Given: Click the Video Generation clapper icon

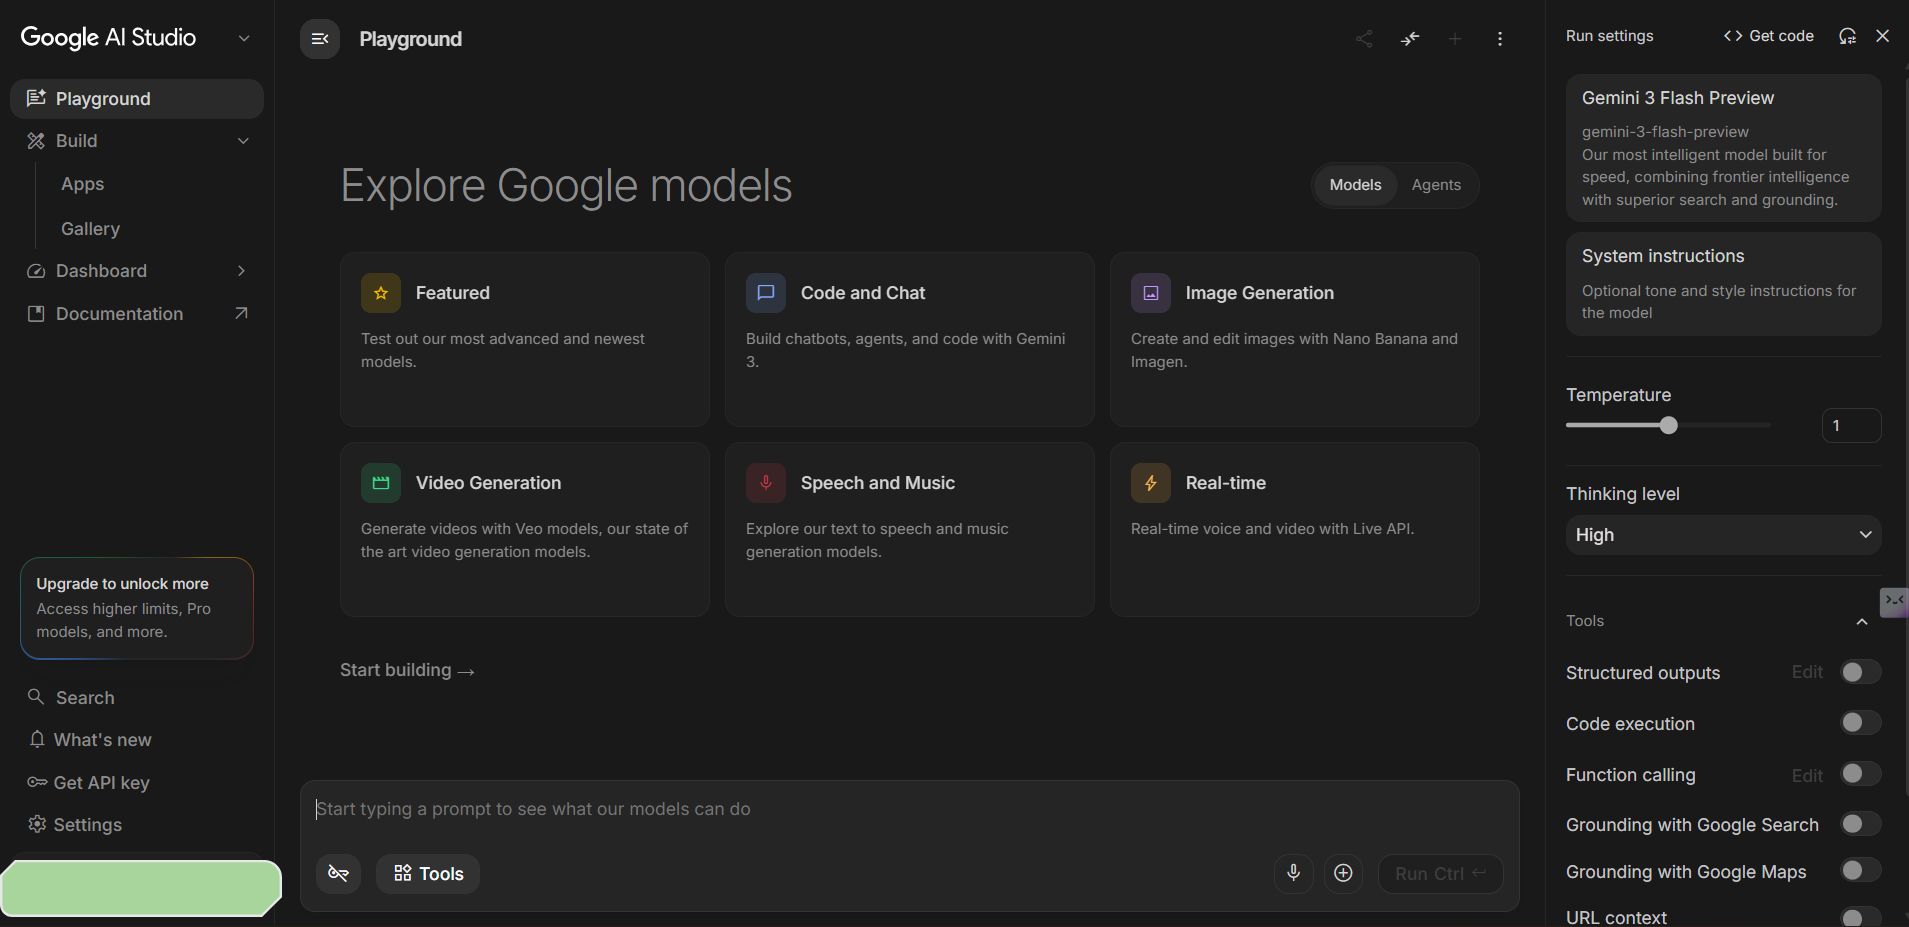Looking at the screenshot, I should (x=381, y=483).
